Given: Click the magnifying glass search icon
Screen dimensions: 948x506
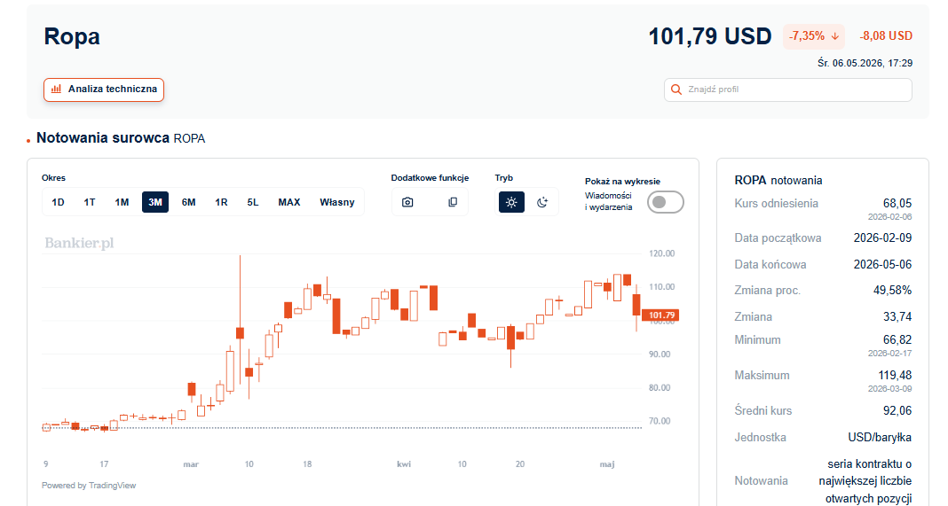Looking at the screenshot, I should (x=677, y=89).
